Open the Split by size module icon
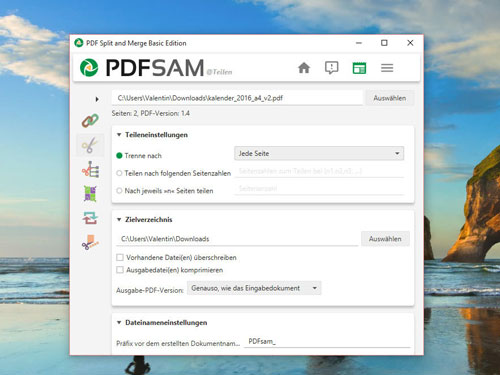The width and height of the screenshot is (500, 375). coord(90,242)
